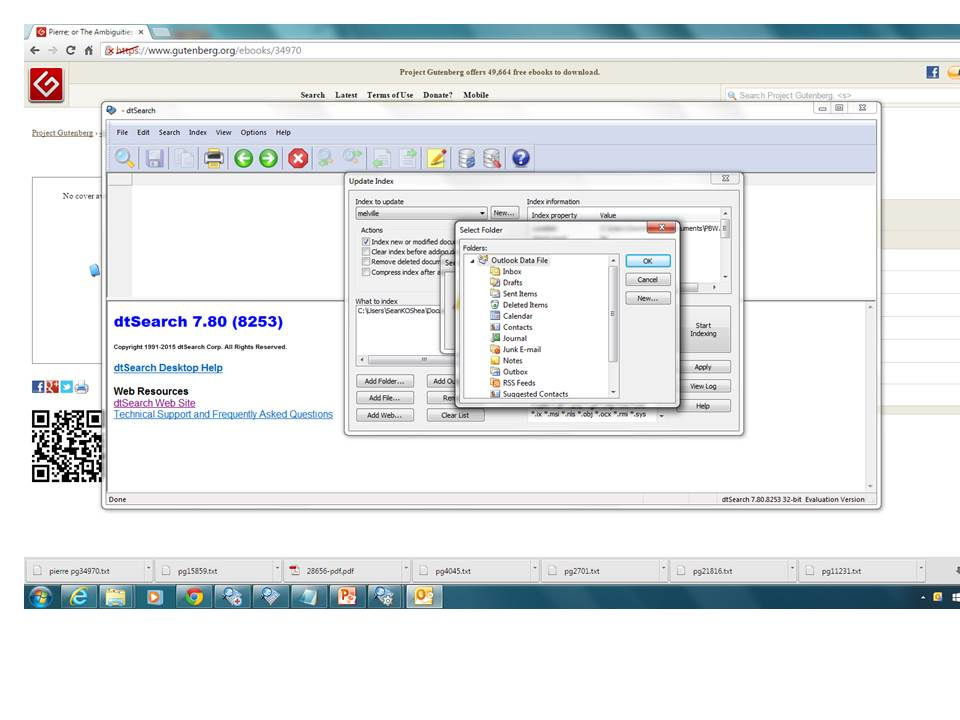
Task: Open Facebook icon in browser top right
Action: pos(932,72)
